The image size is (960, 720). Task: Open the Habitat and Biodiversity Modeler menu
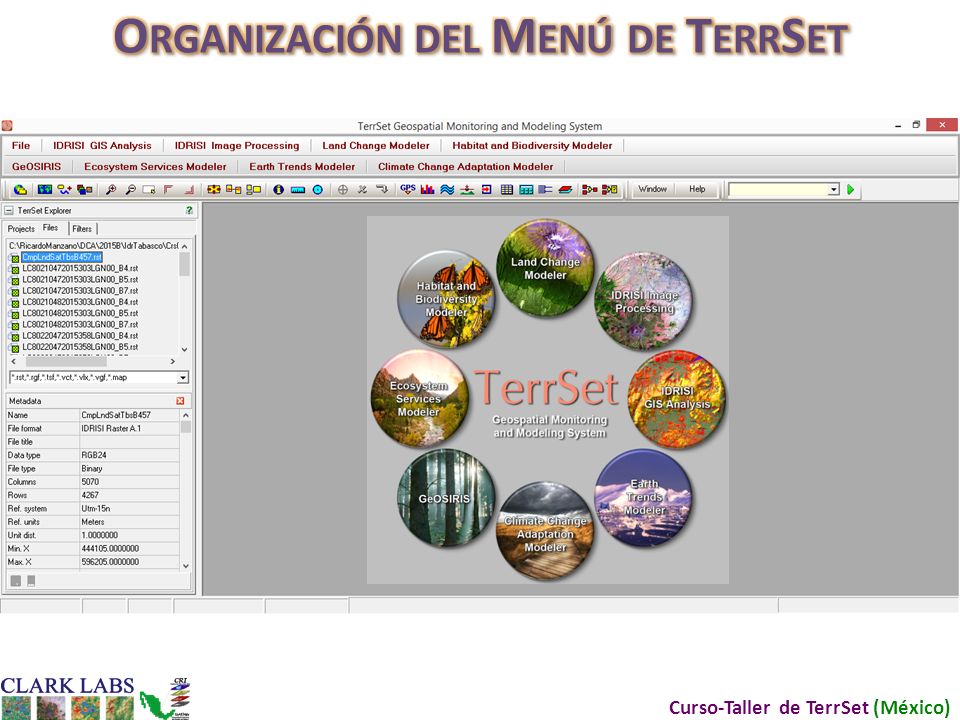[532, 146]
